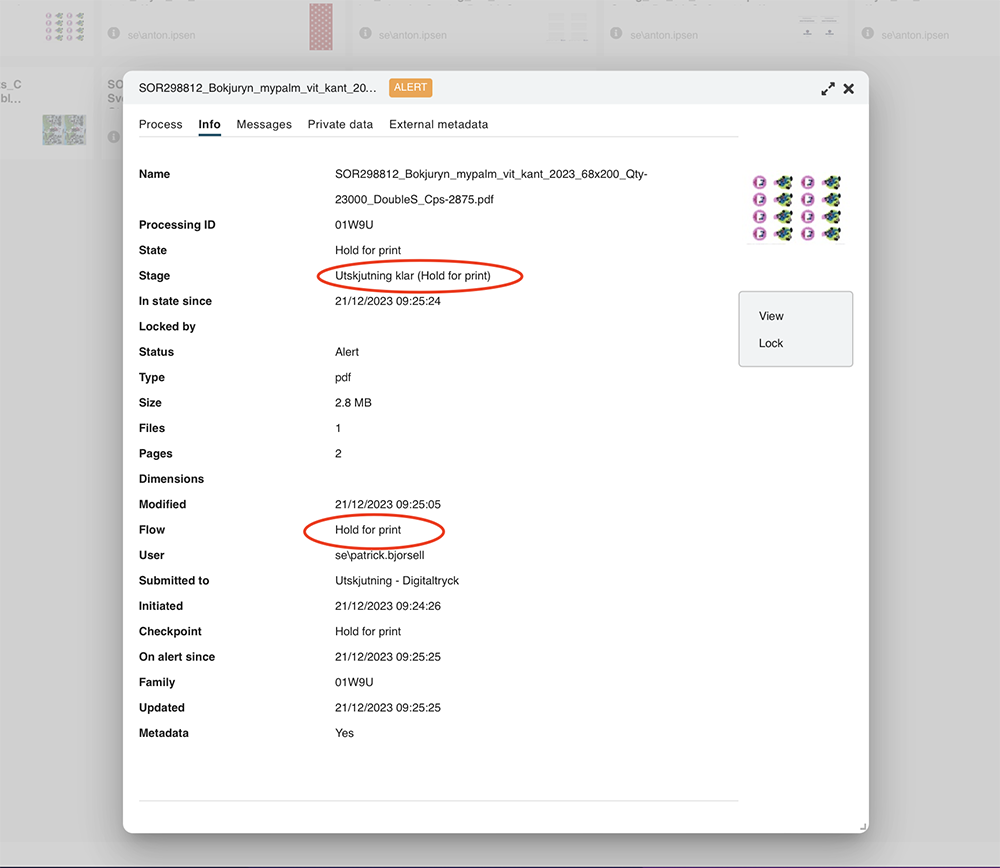Select the Info tab

coord(209,125)
